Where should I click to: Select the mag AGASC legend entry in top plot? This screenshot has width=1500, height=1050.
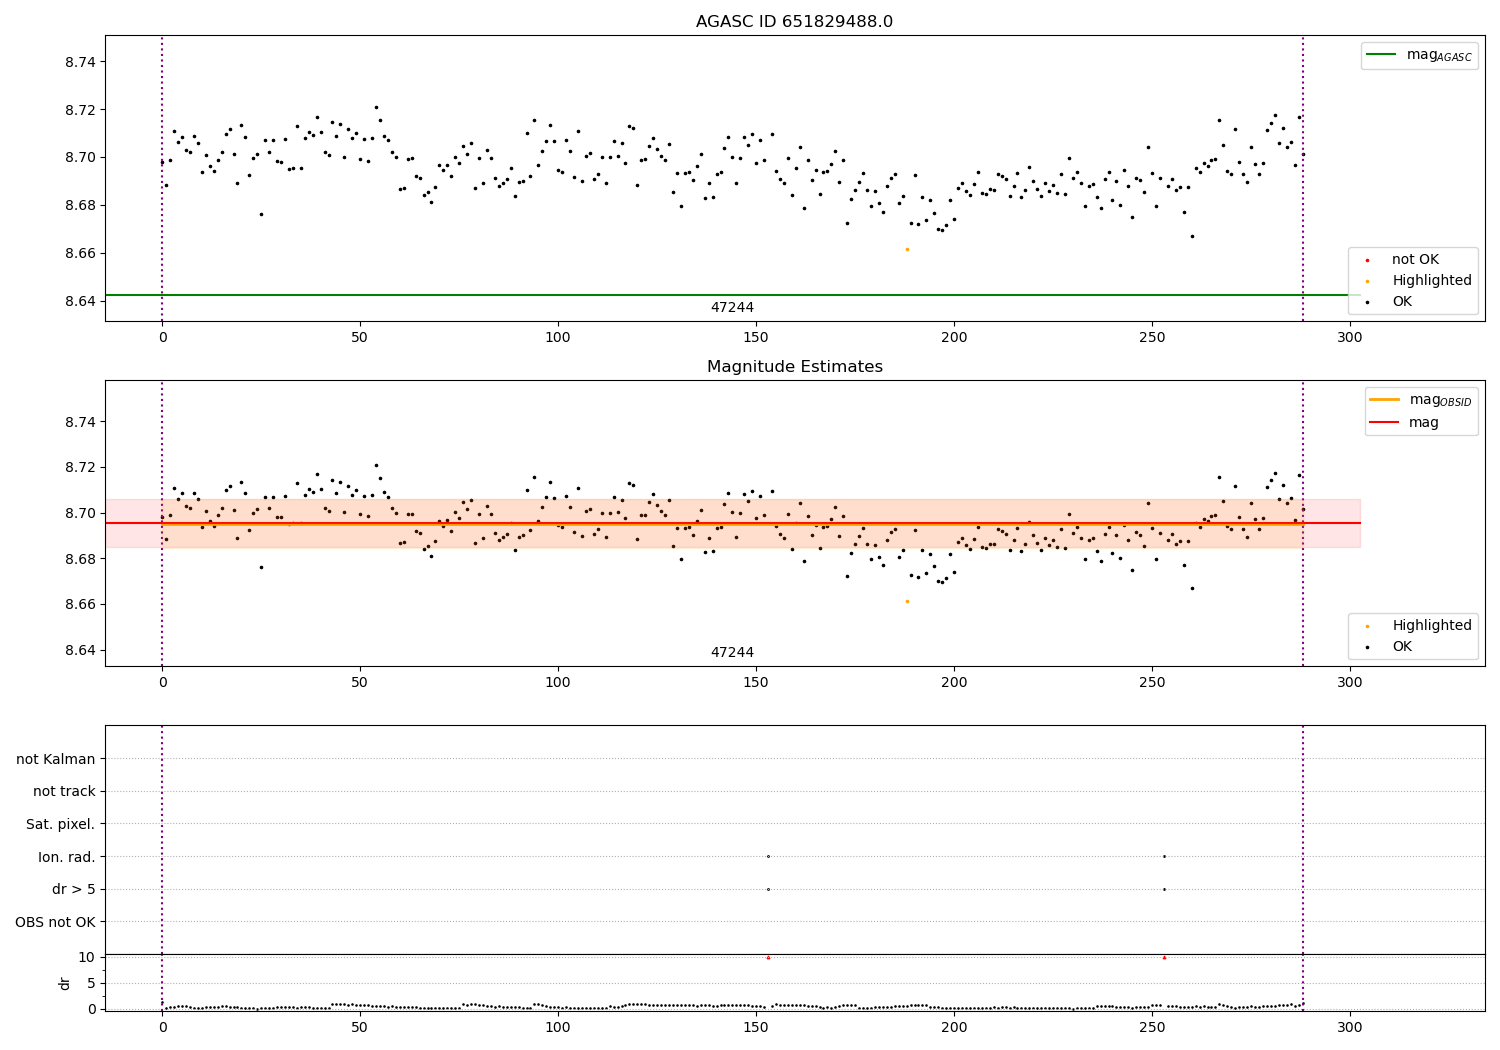[x=1419, y=55]
